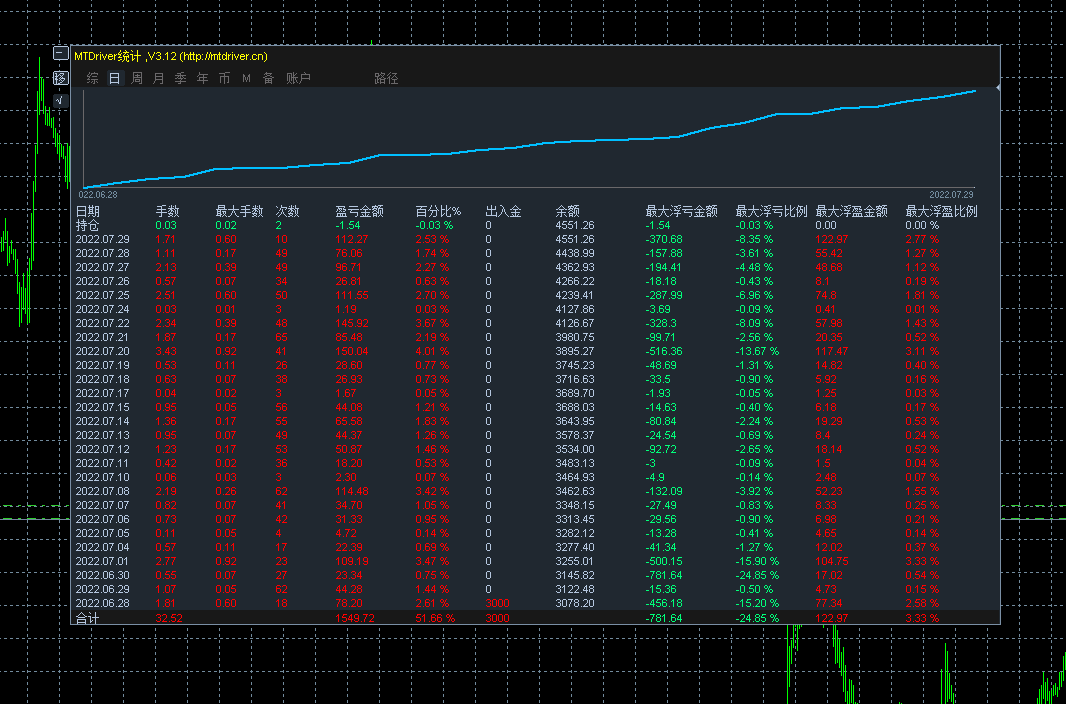This screenshot has height=704, width=1066.
Task: Click the 合计 total row label
Action: coord(88,618)
